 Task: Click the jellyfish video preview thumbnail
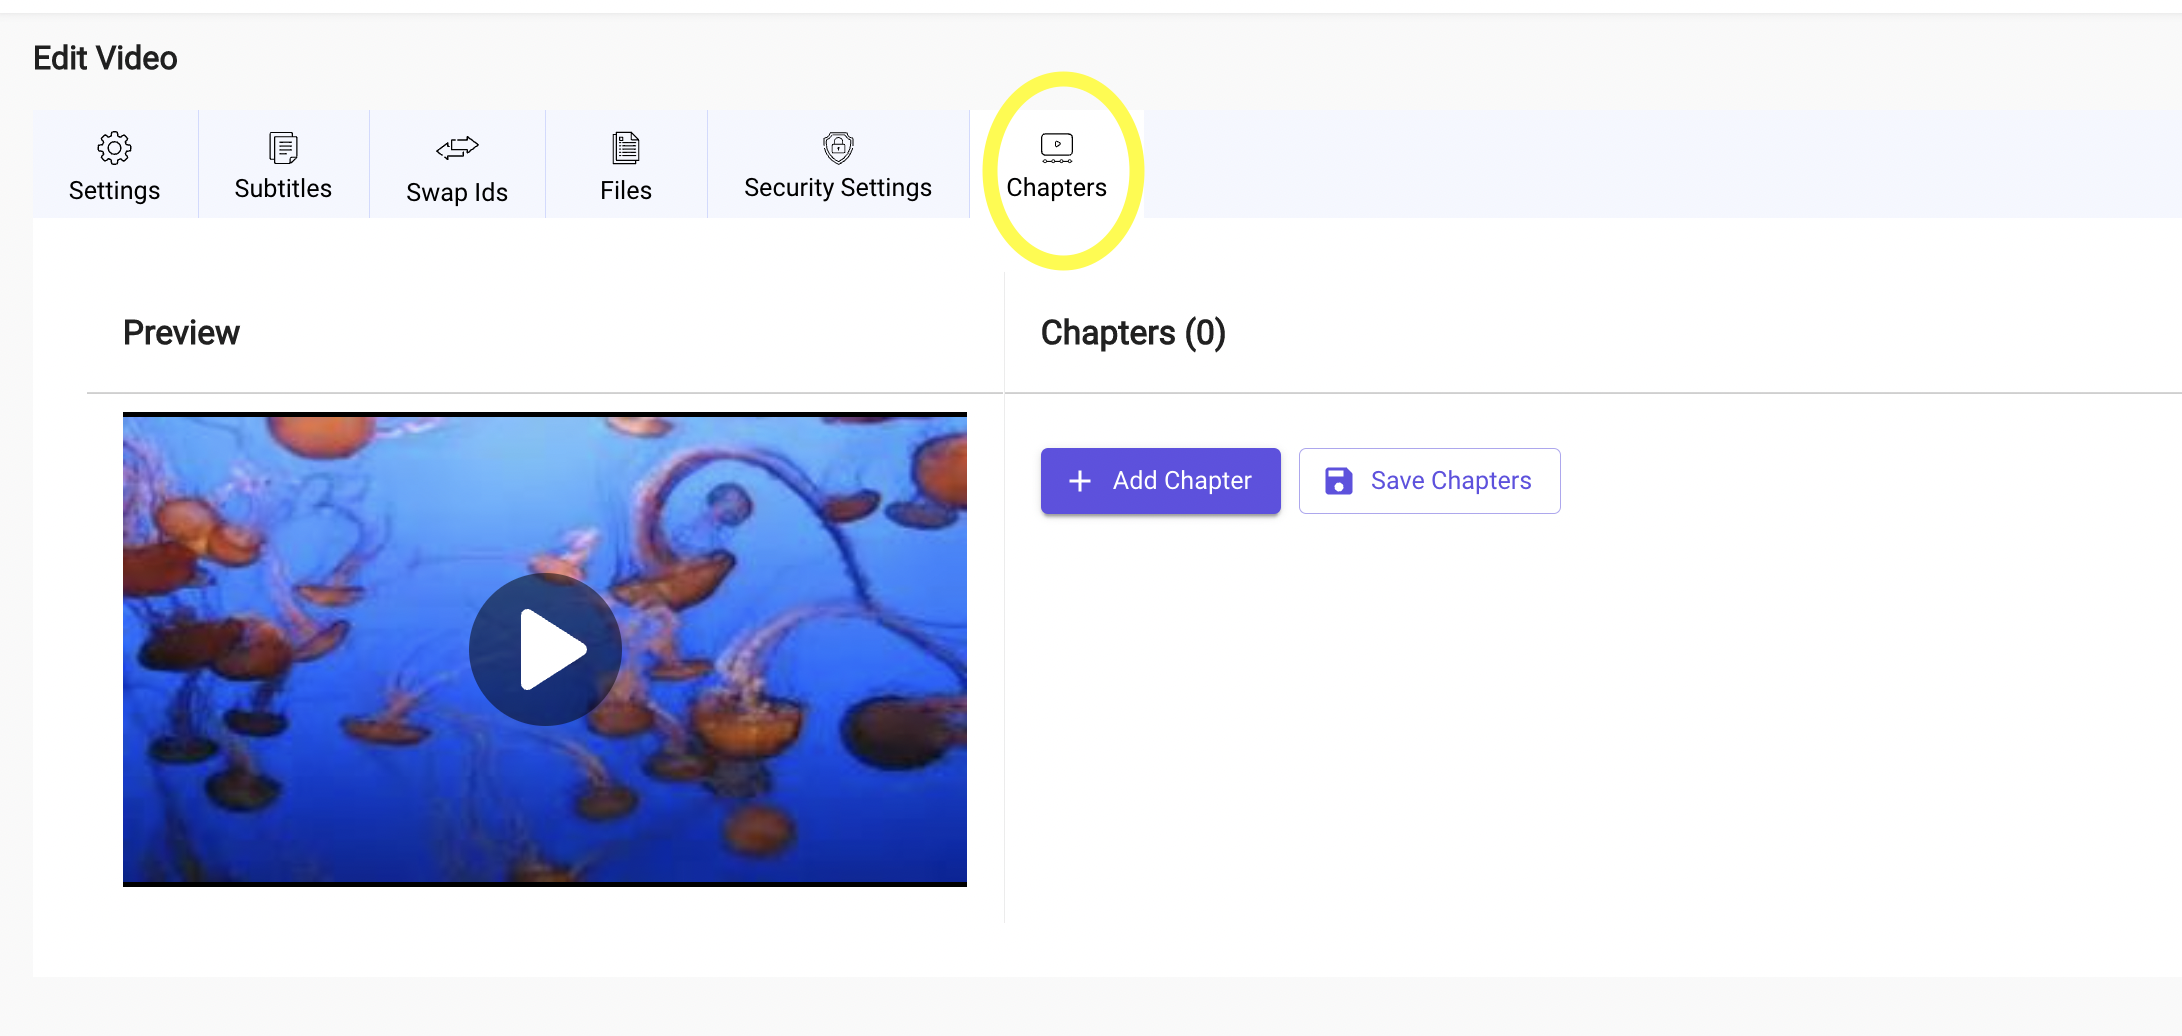545,649
